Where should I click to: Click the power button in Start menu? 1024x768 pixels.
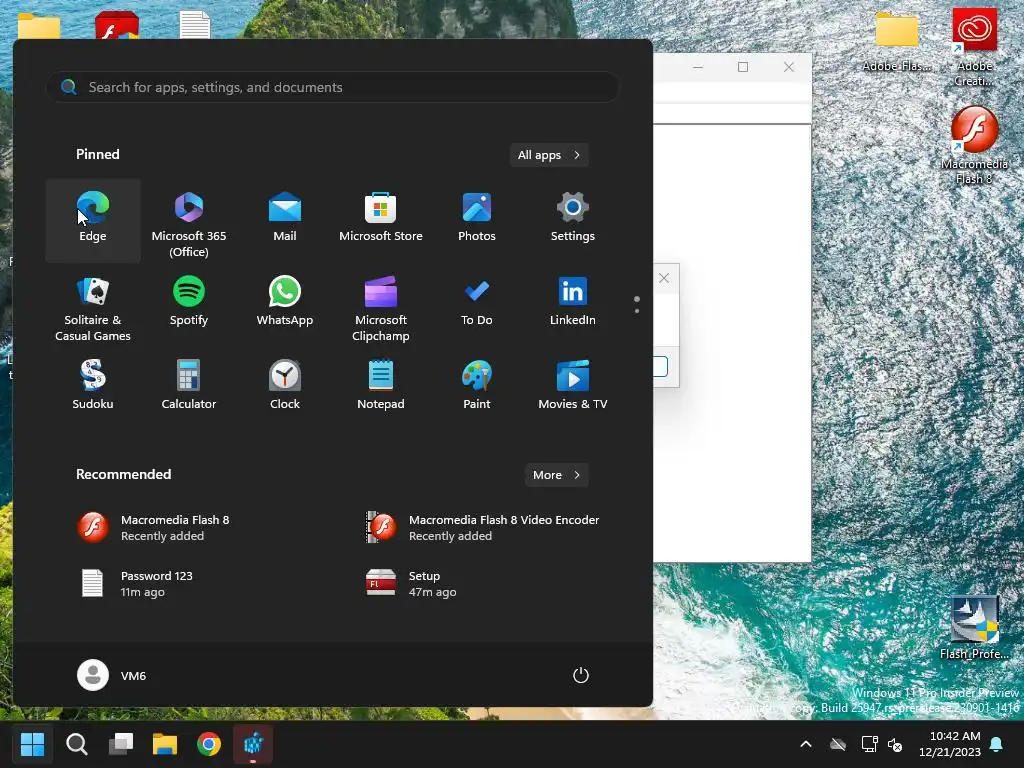click(581, 675)
